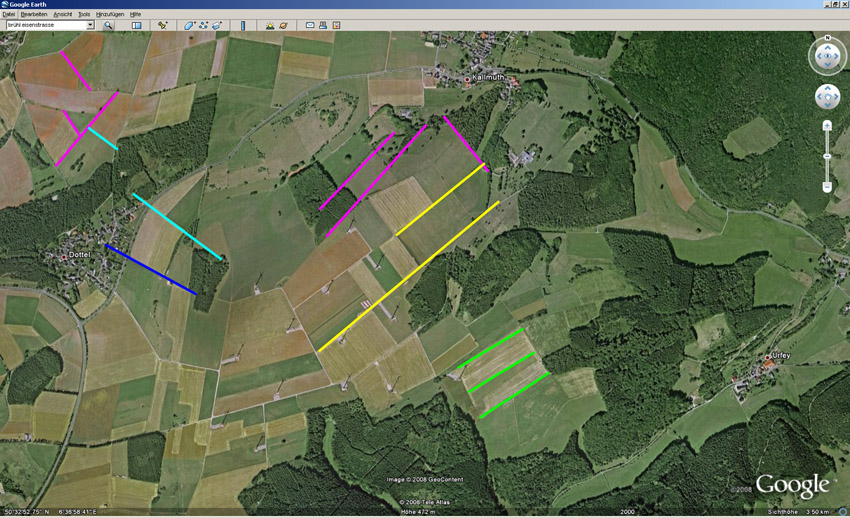Open the Tools menu

tap(84, 14)
